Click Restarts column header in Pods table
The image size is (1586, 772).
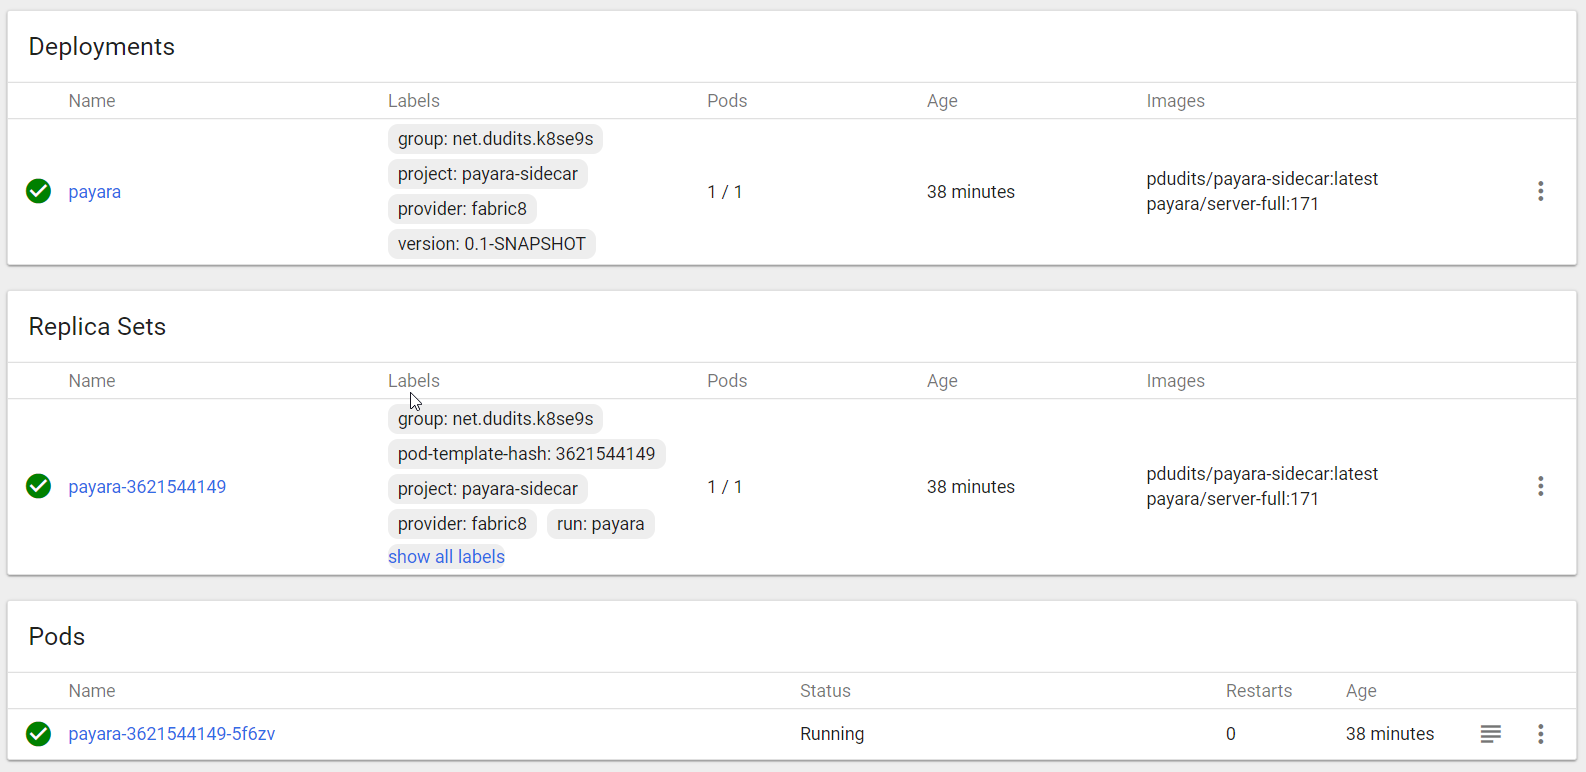point(1259,691)
